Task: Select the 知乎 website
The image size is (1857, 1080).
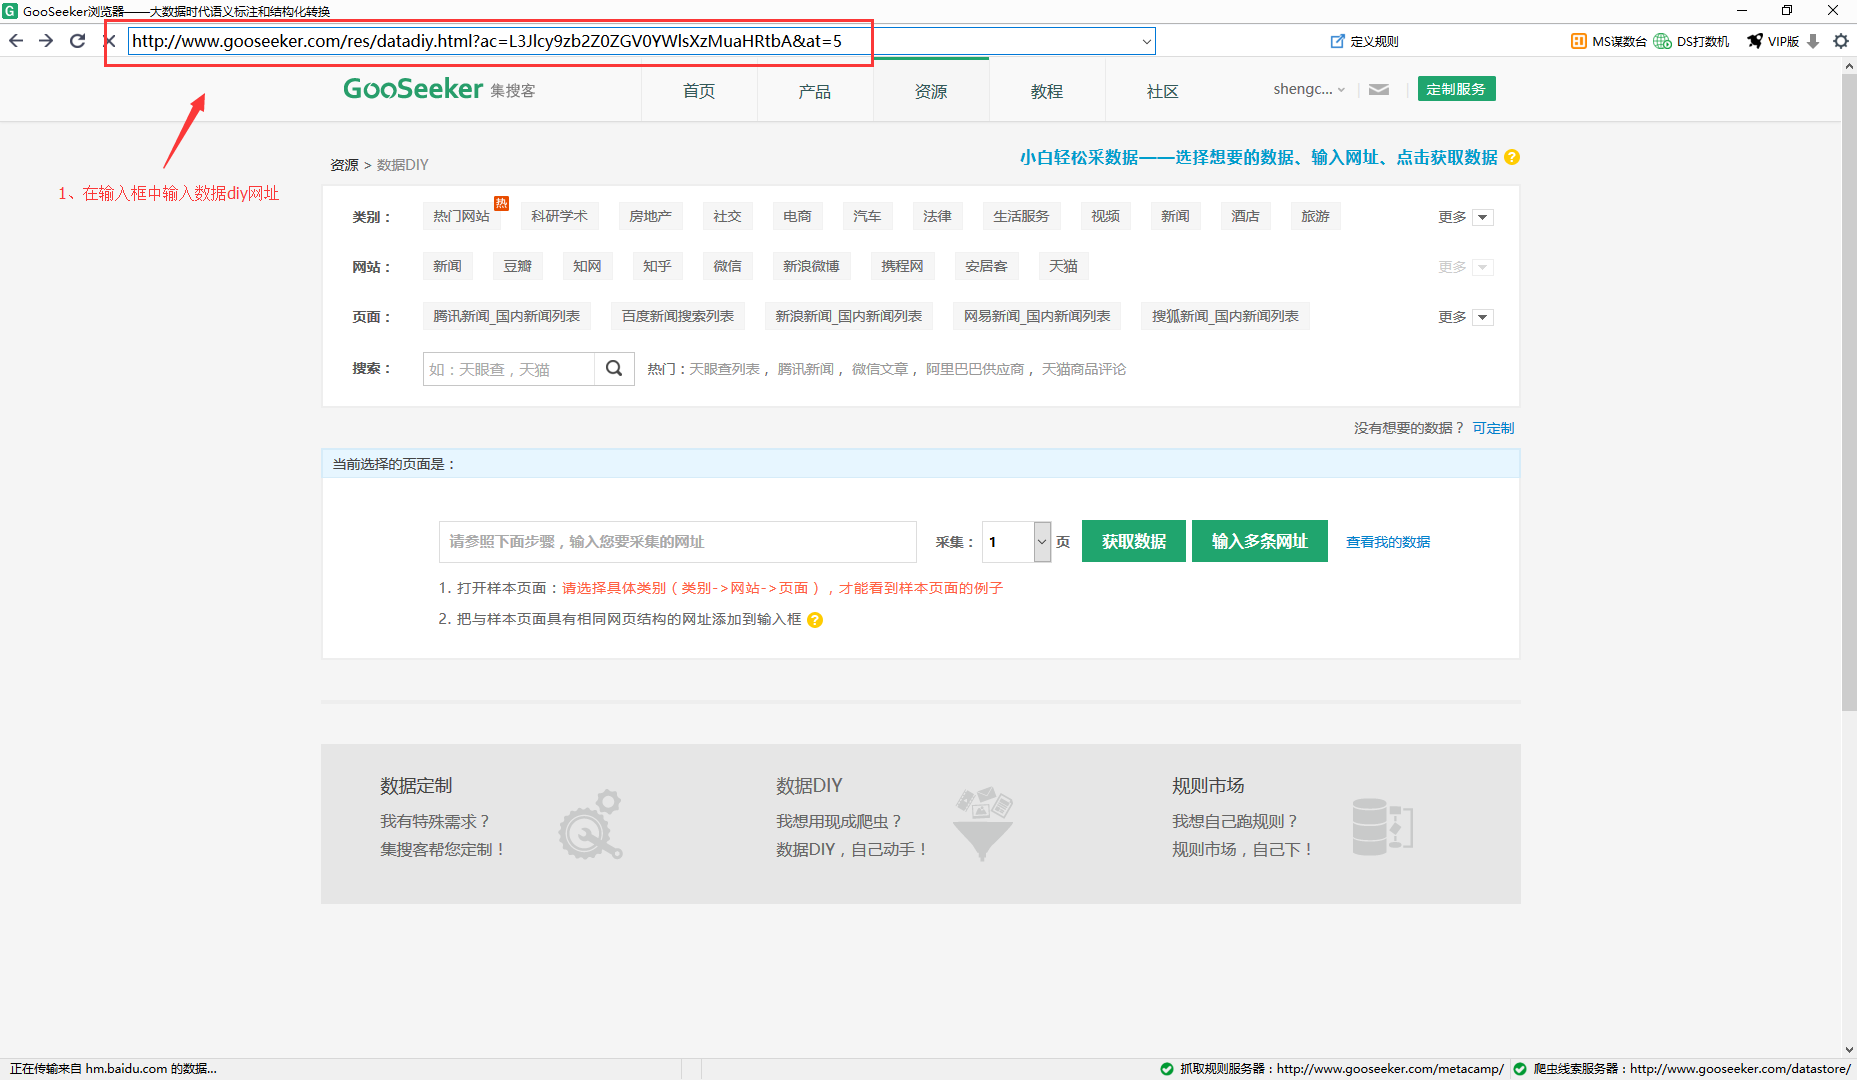Action: 657,266
